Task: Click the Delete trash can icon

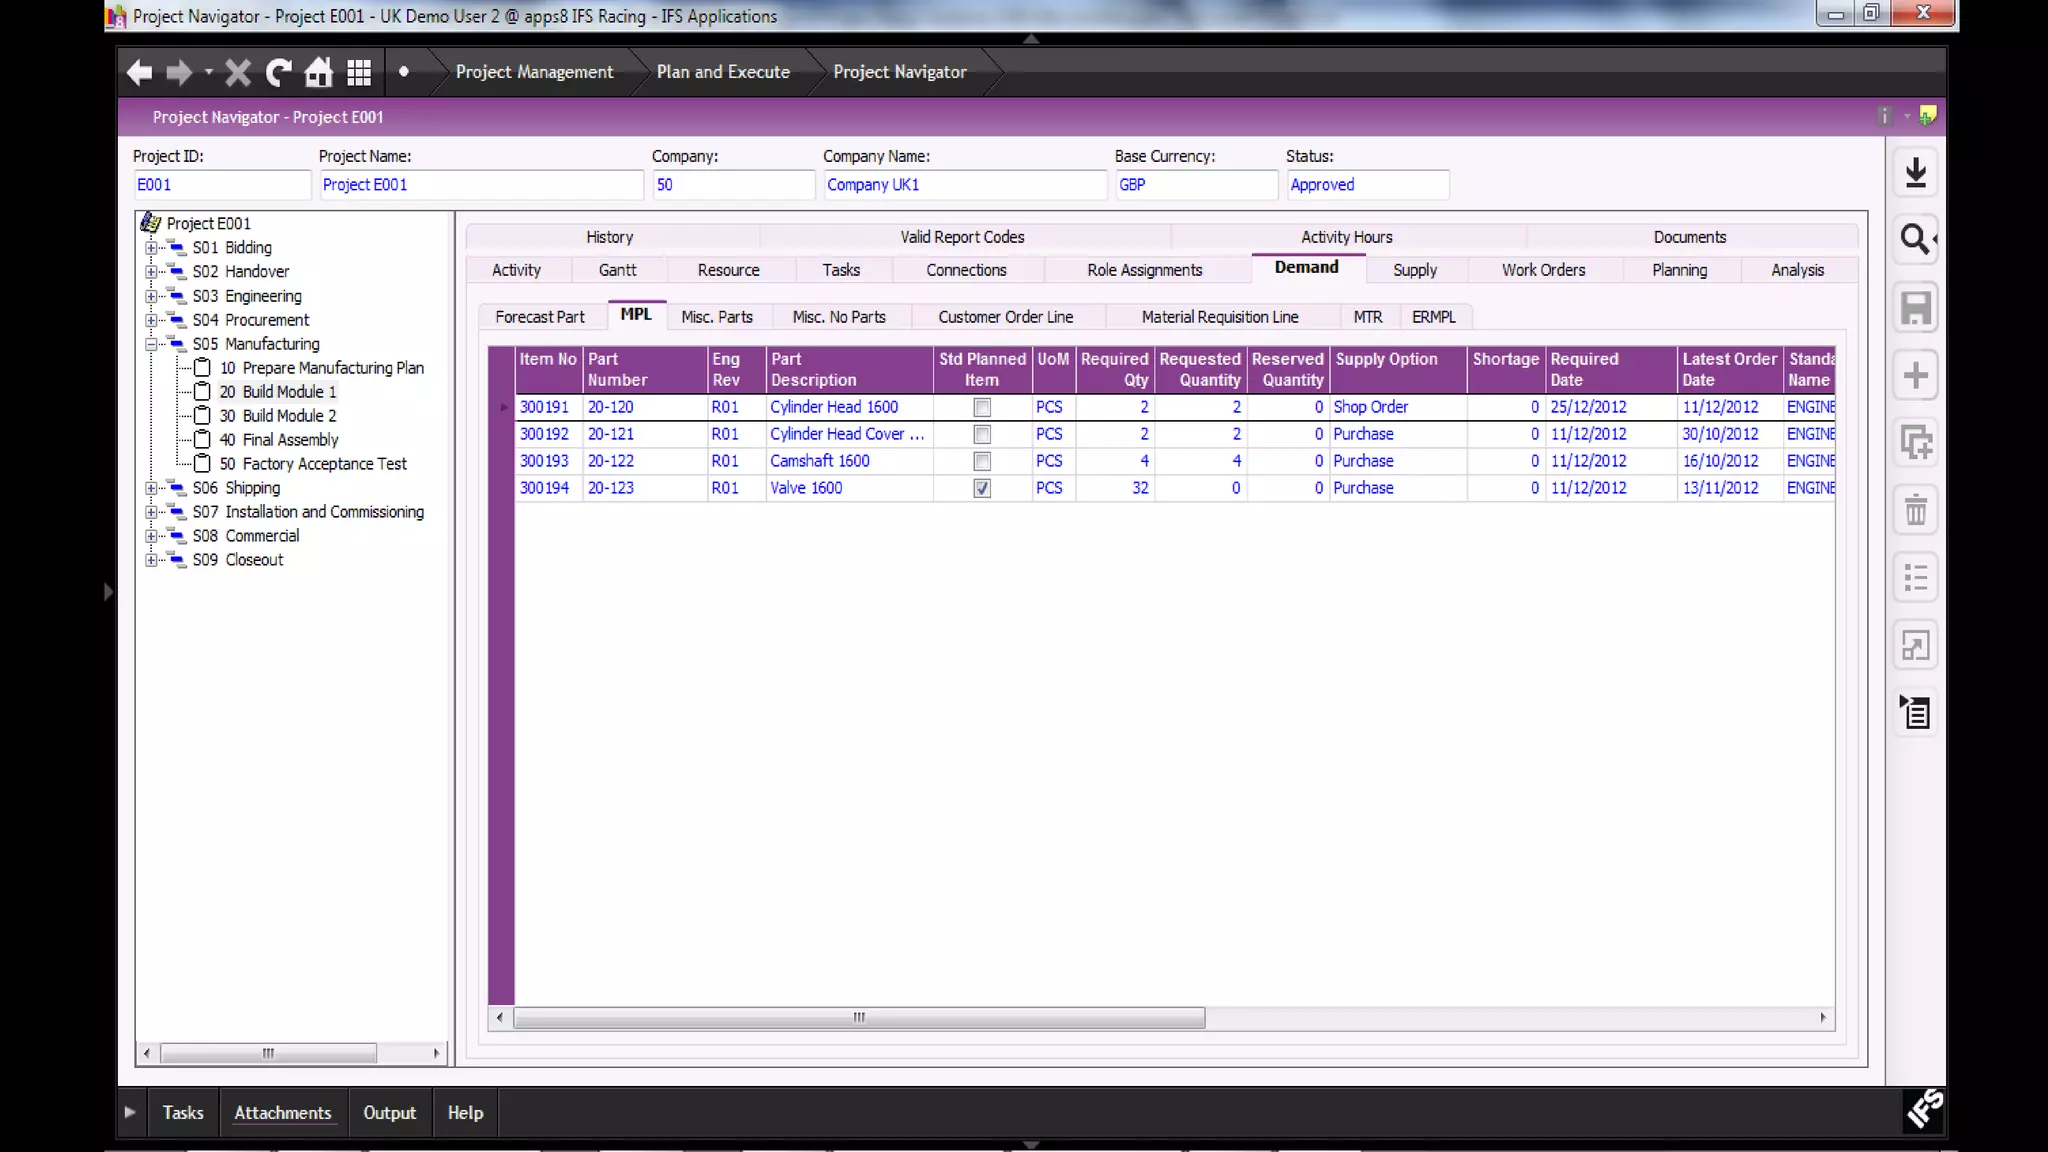Action: [x=1915, y=511]
